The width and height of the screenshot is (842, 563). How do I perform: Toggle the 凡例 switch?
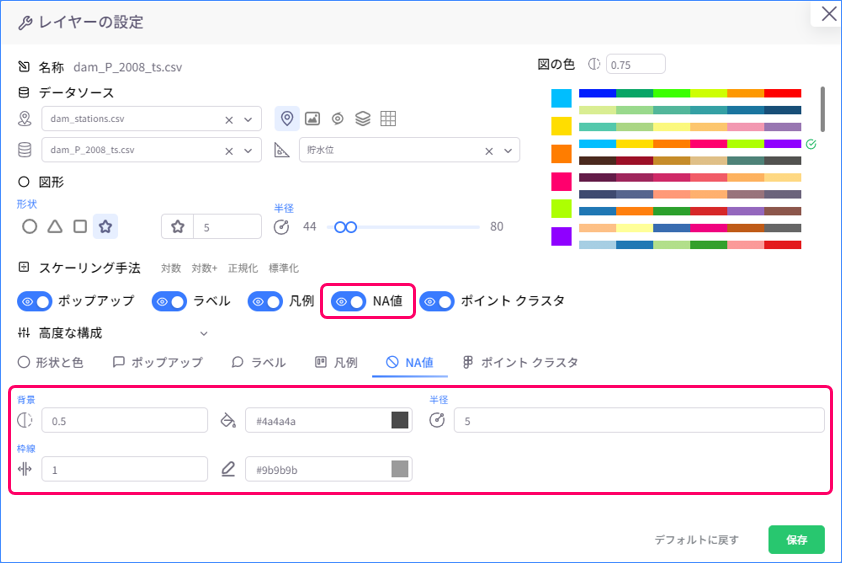coord(265,301)
